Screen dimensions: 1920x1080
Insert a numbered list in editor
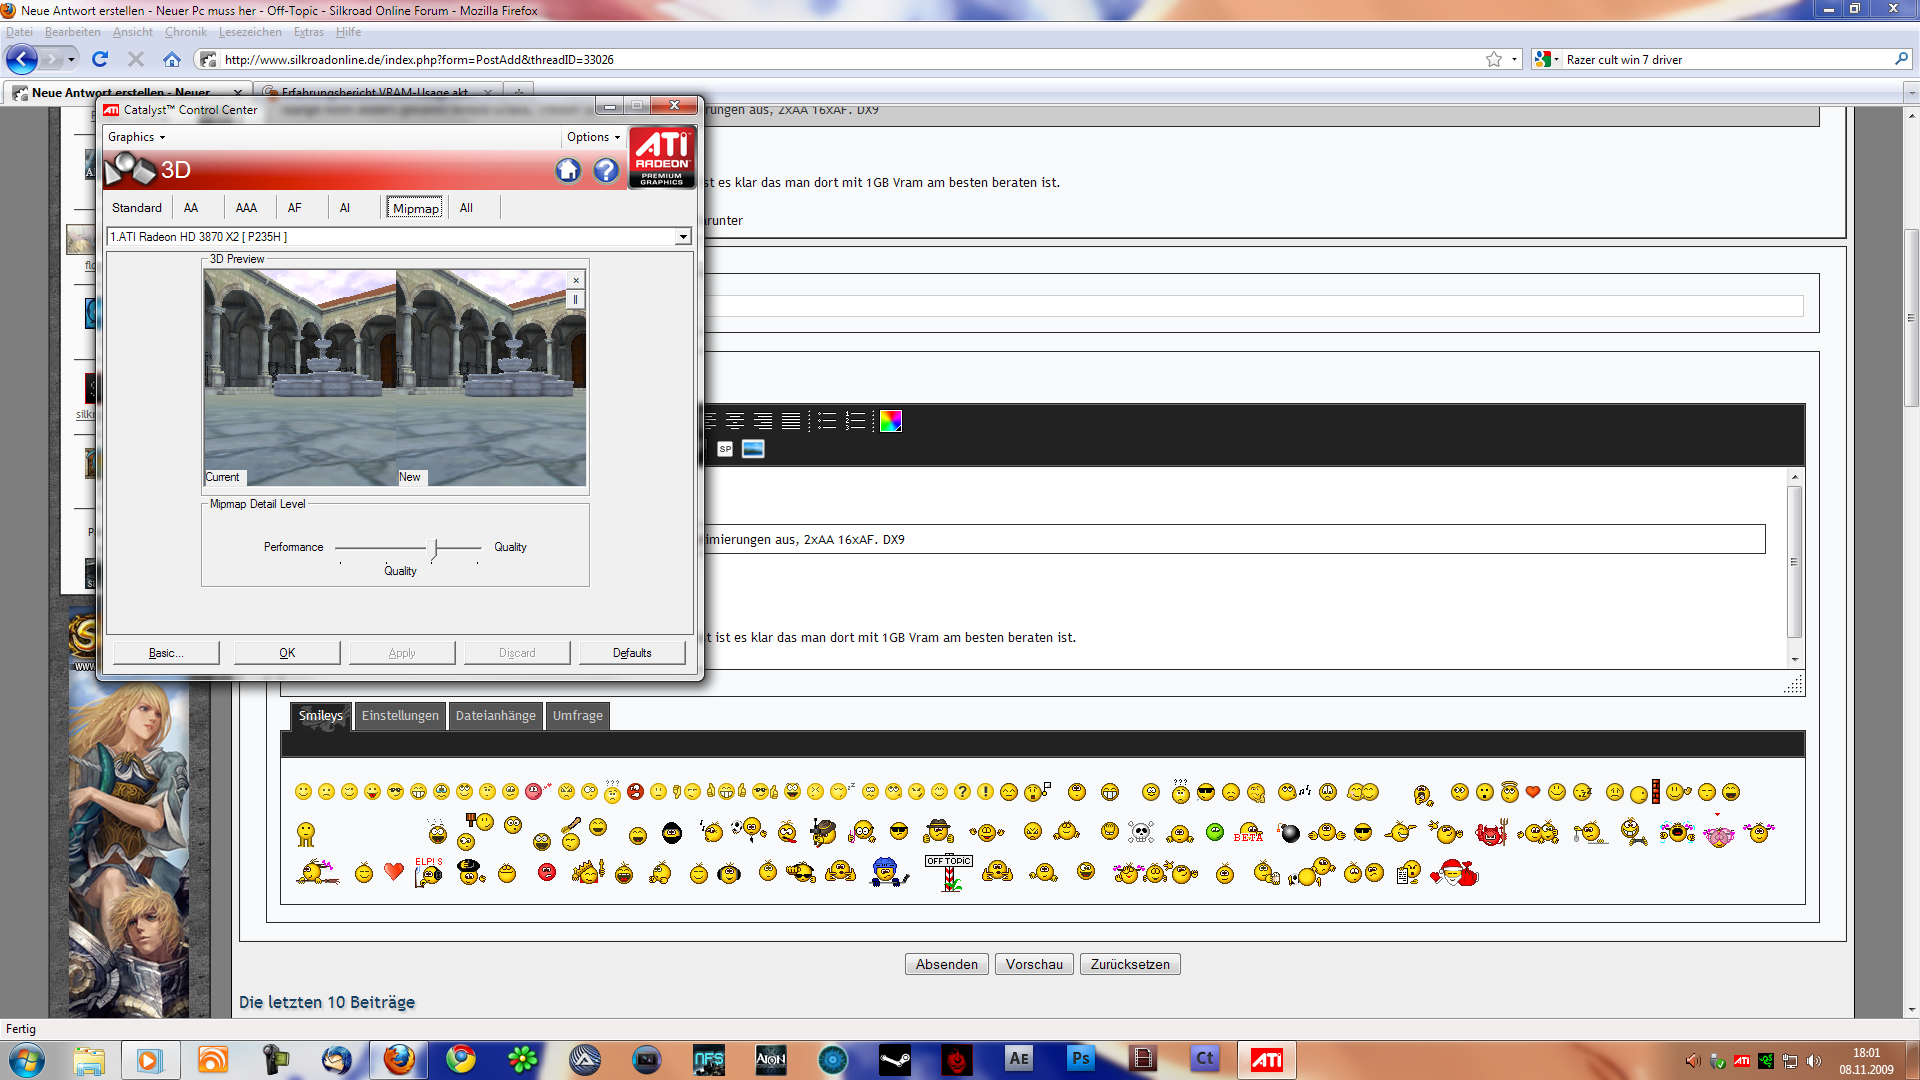click(855, 421)
